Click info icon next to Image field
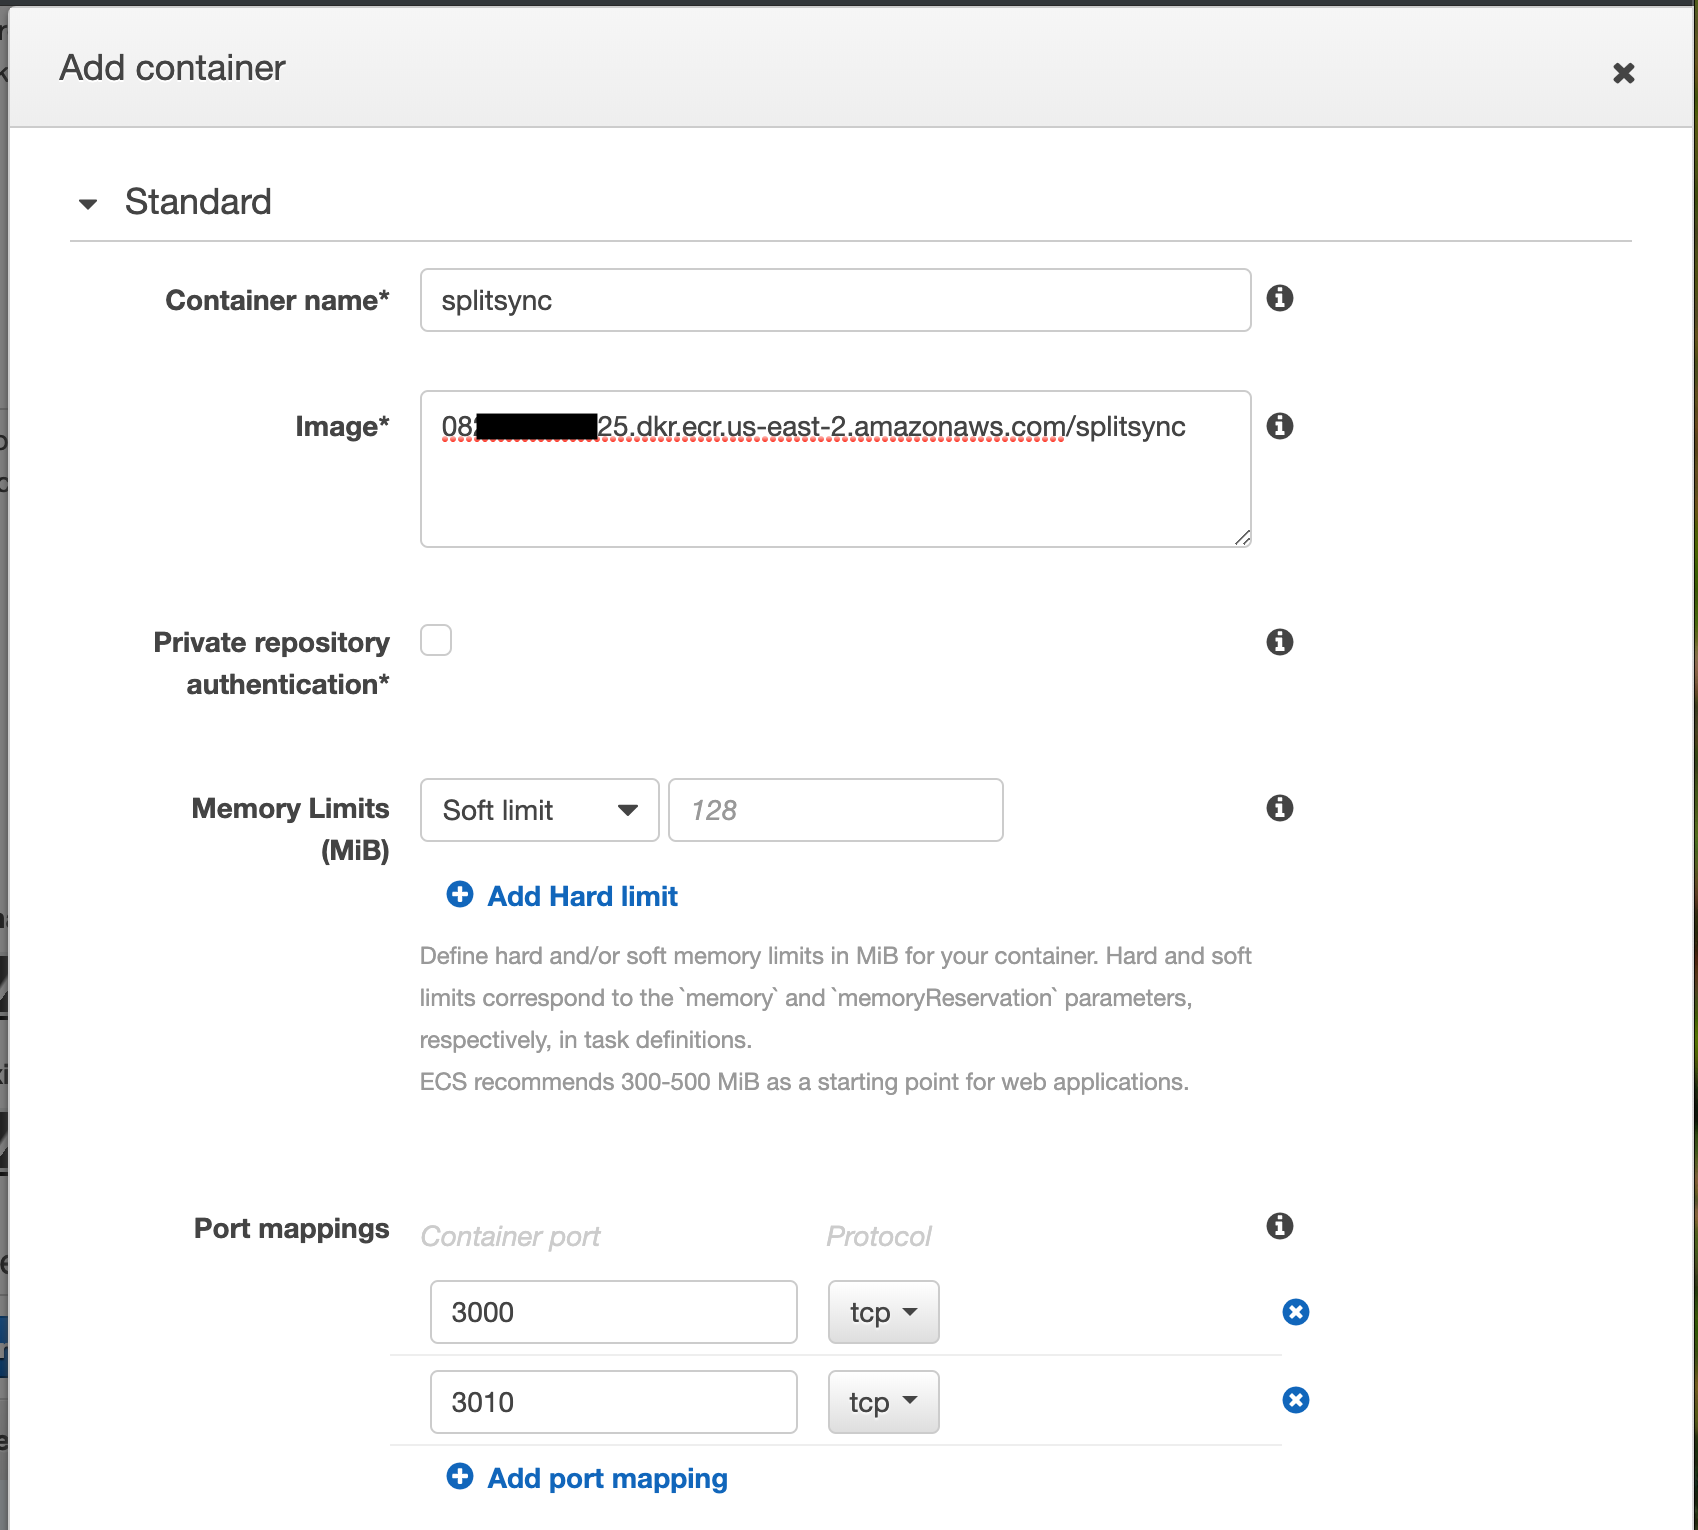 pyautogui.click(x=1279, y=426)
